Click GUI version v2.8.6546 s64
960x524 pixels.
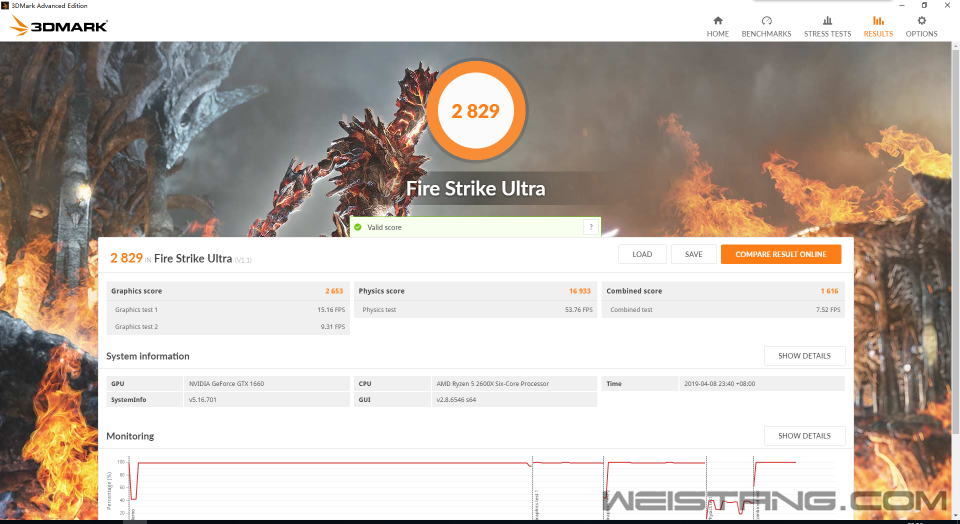[456, 400]
